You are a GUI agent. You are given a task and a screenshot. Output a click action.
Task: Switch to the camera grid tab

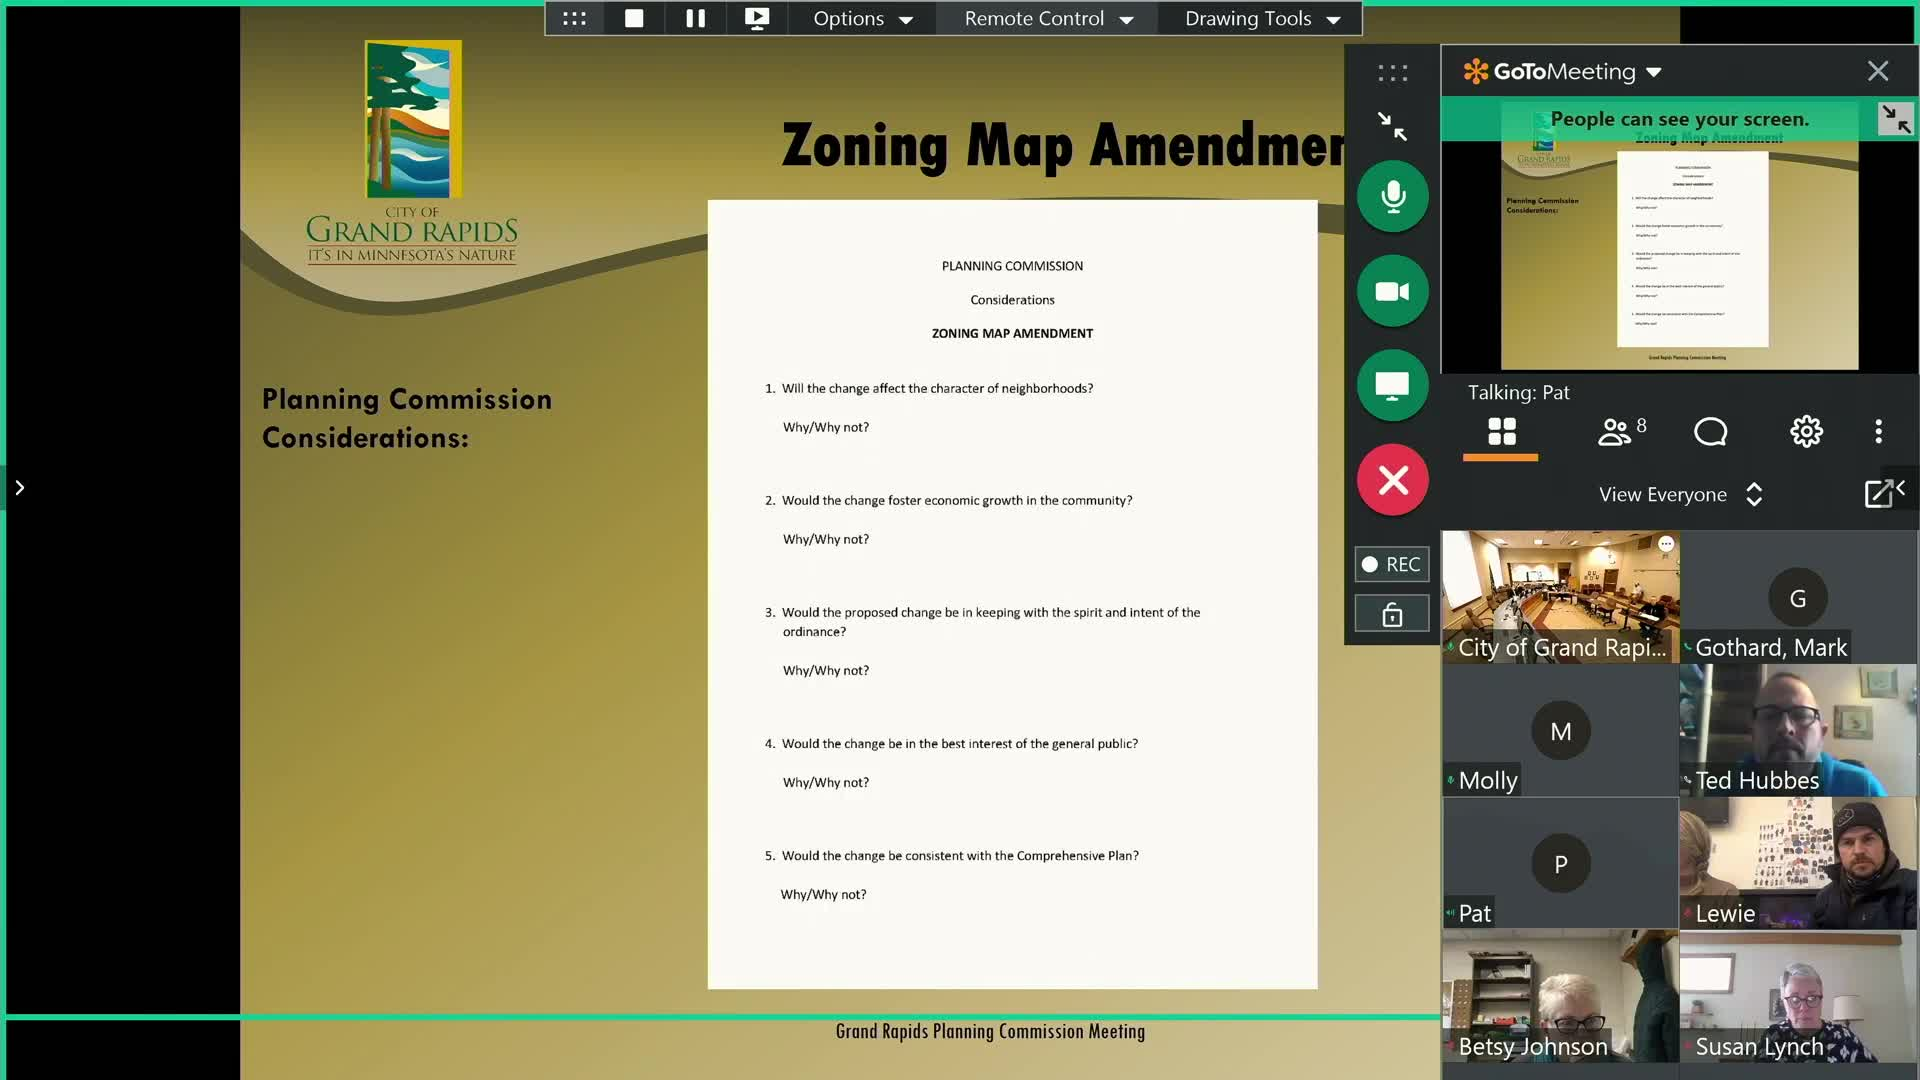click(x=1501, y=432)
